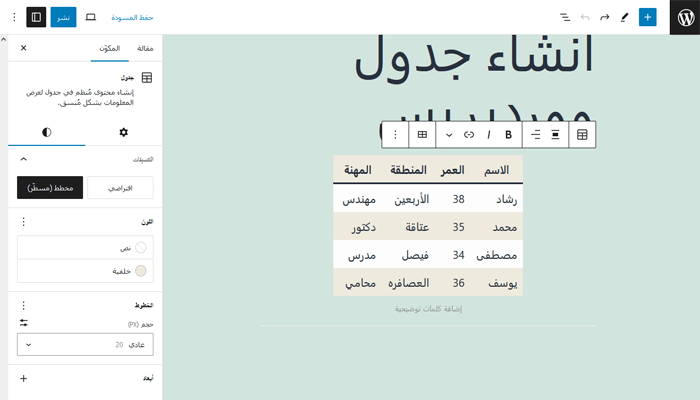This screenshot has width=700, height=400.
Task: Toggle bold formatting in block toolbar
Action: coord(508,134)
